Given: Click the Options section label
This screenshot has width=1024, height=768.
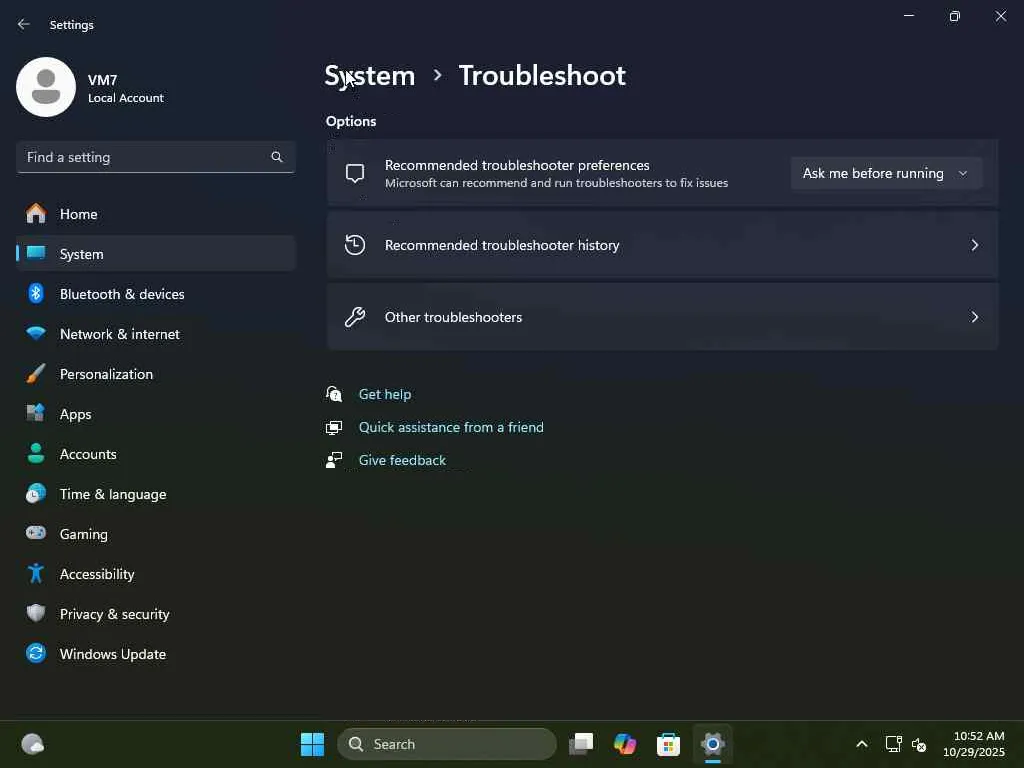Looking at the screenshot, I should coord(351,121).
